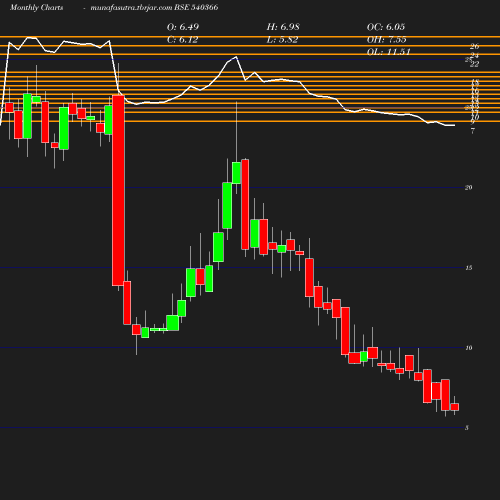The width and height of the screenshot is (500, 500).
Task: Click the upper axis label 7
Action: (x=472, y=131)
